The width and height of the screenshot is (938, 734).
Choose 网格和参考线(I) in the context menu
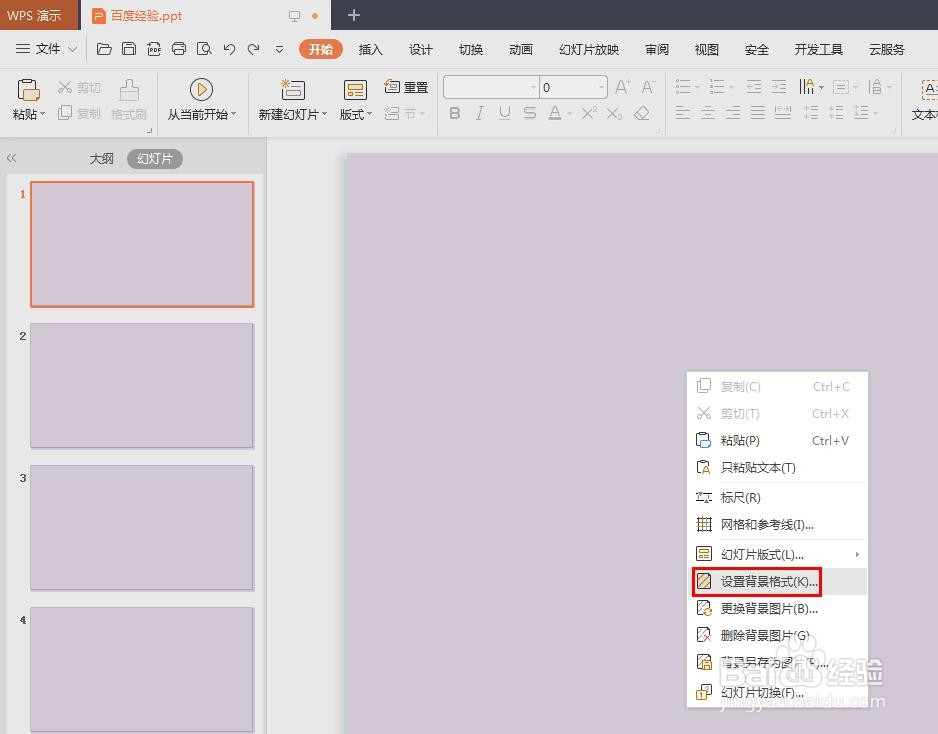pos(778,525)
